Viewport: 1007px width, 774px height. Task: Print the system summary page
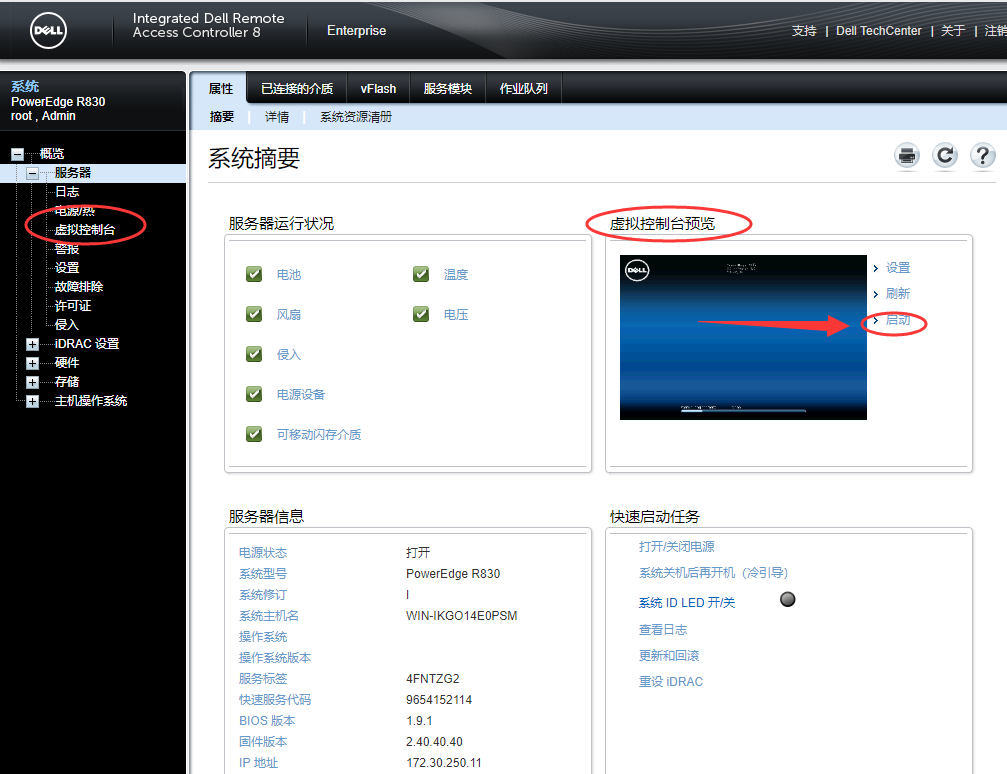coord(907,155)
